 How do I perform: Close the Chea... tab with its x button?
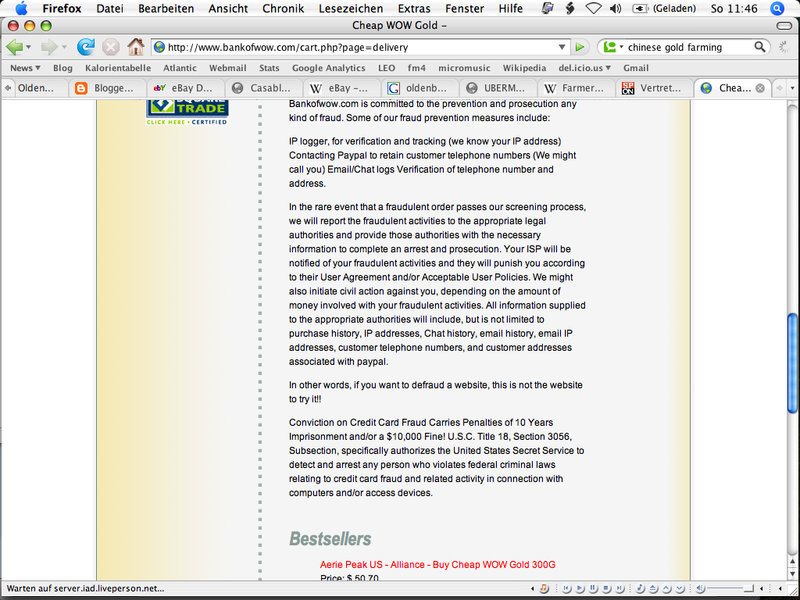(760, 88)
